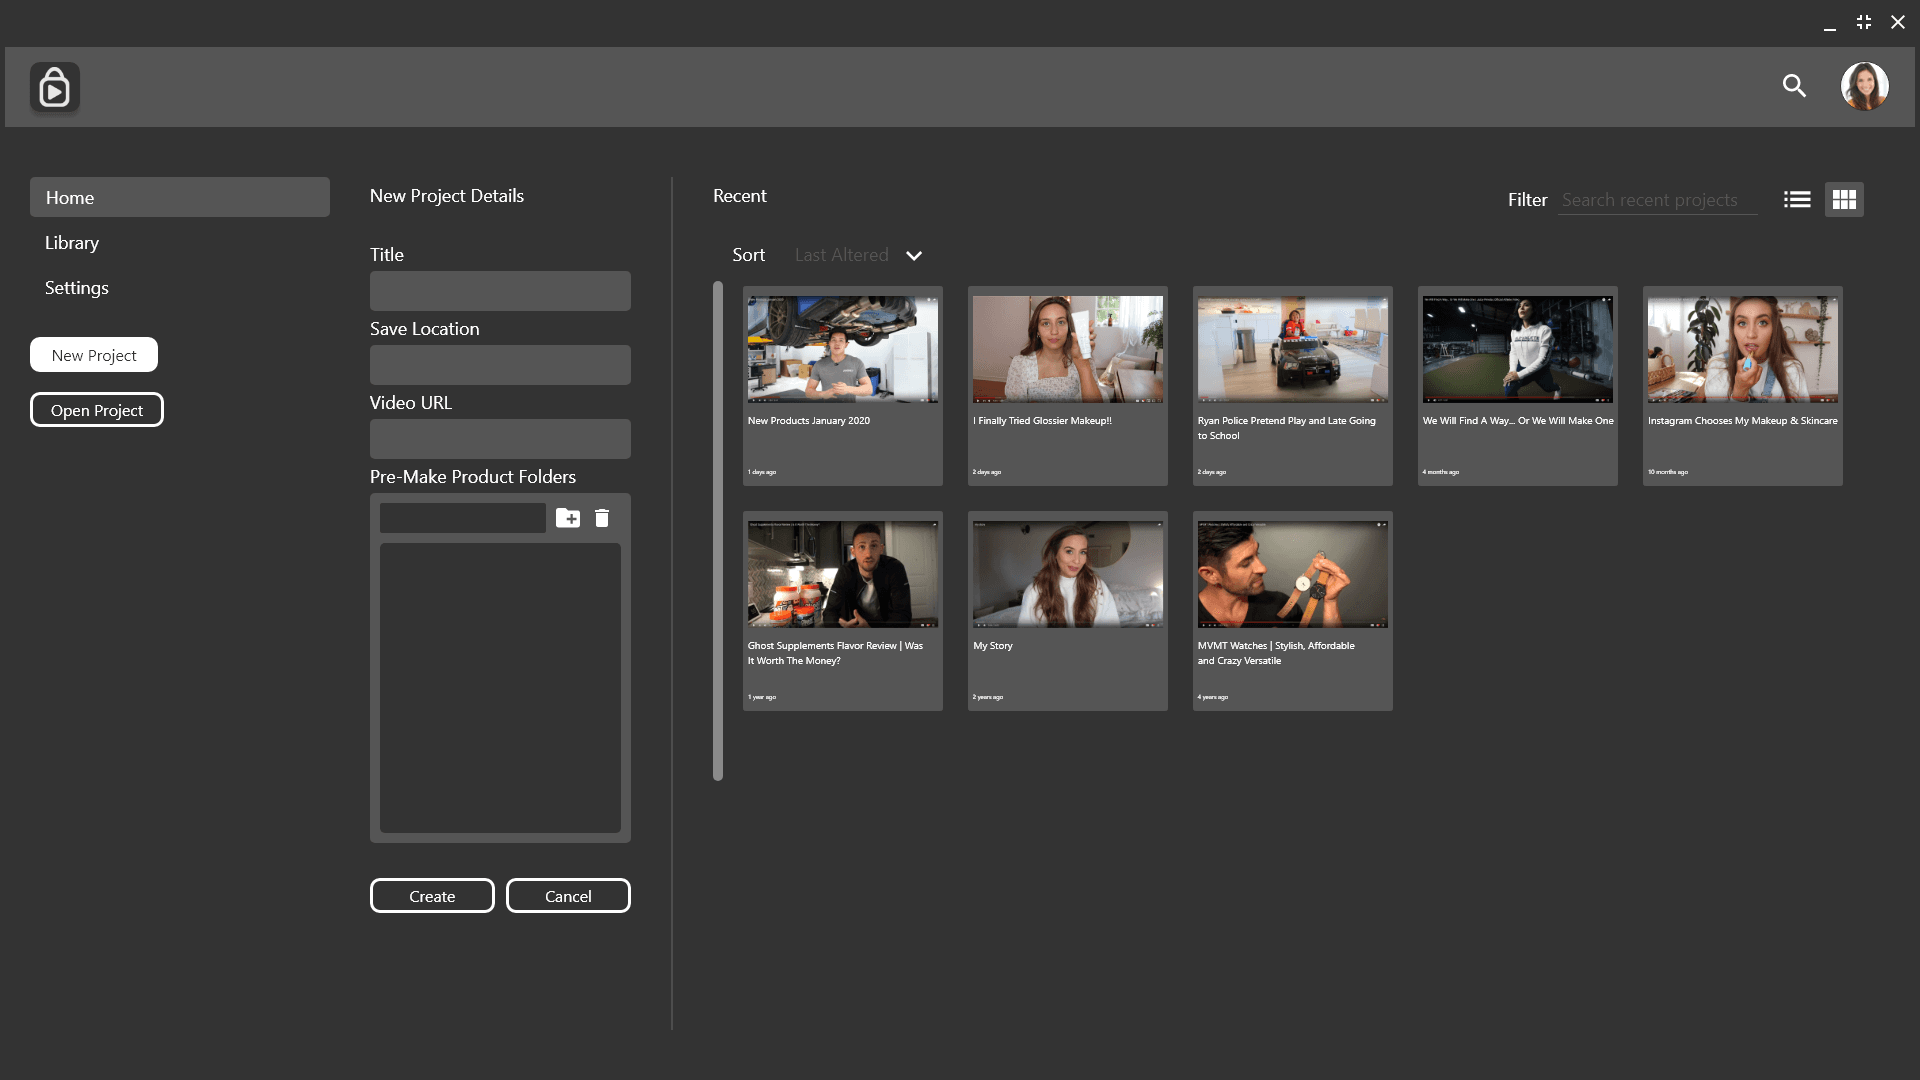This screenshot has width=1920, height=1080.
Task: Toggle grid view for recent projects
Action: coord(1844,199)
